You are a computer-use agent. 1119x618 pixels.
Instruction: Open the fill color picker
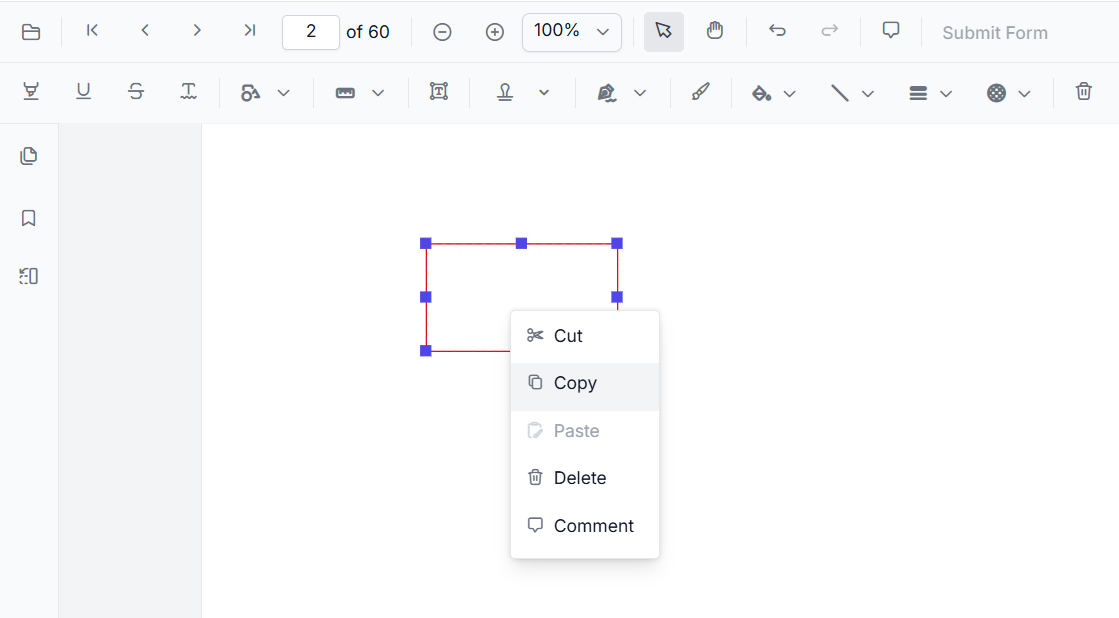pyautogui.click(x=764, y=92)
